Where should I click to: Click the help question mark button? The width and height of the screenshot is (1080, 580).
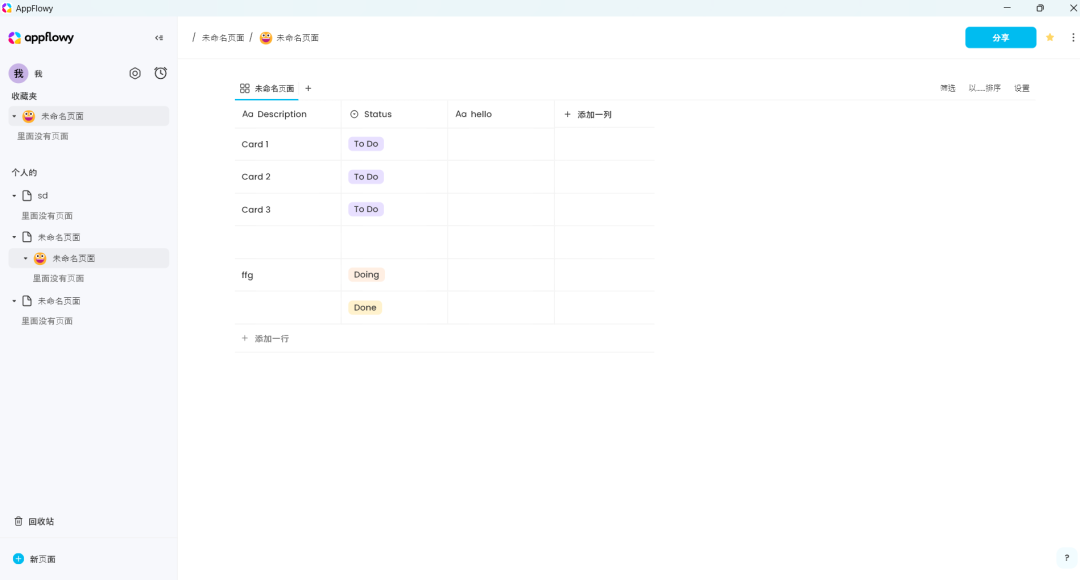pos(1066,558)
